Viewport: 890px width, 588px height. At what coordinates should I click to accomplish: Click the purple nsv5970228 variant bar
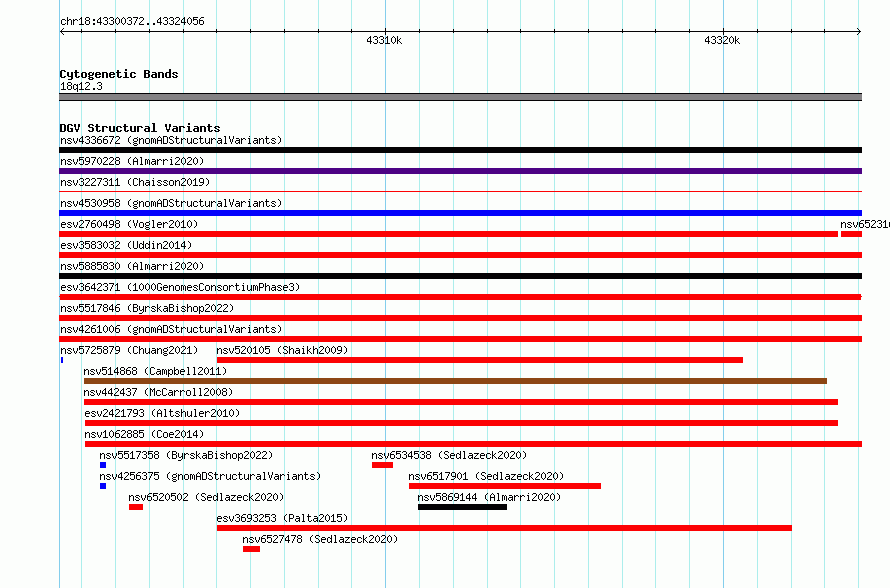(x=460, y=171)
